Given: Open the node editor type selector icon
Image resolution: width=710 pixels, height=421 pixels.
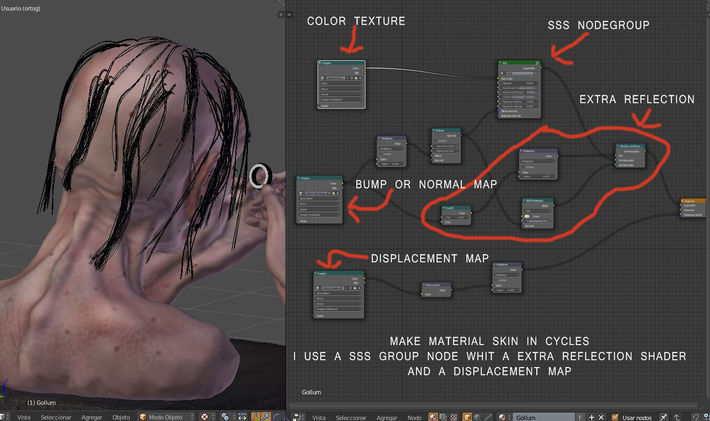Looking at the screenshot, I should 297,417.
